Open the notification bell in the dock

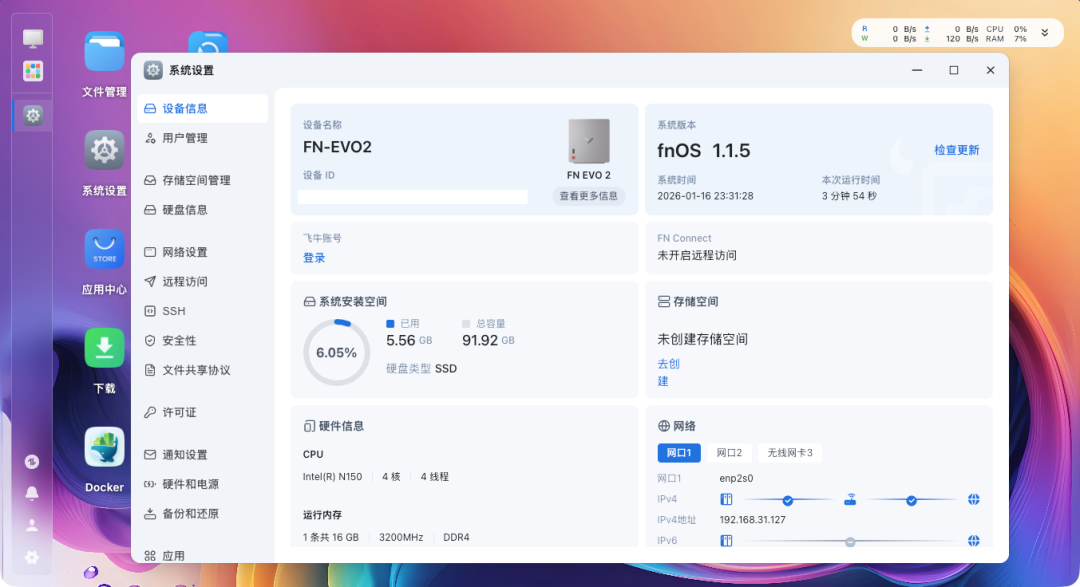30,492
